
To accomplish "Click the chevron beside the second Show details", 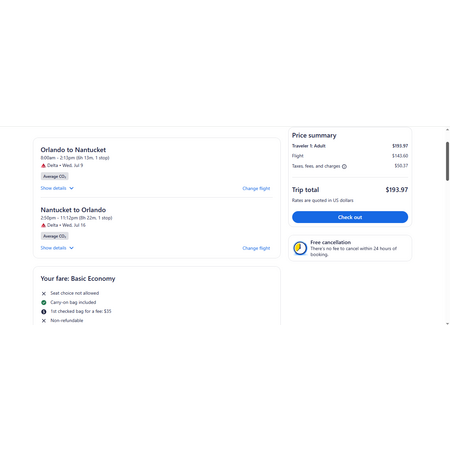I will 71,248.
